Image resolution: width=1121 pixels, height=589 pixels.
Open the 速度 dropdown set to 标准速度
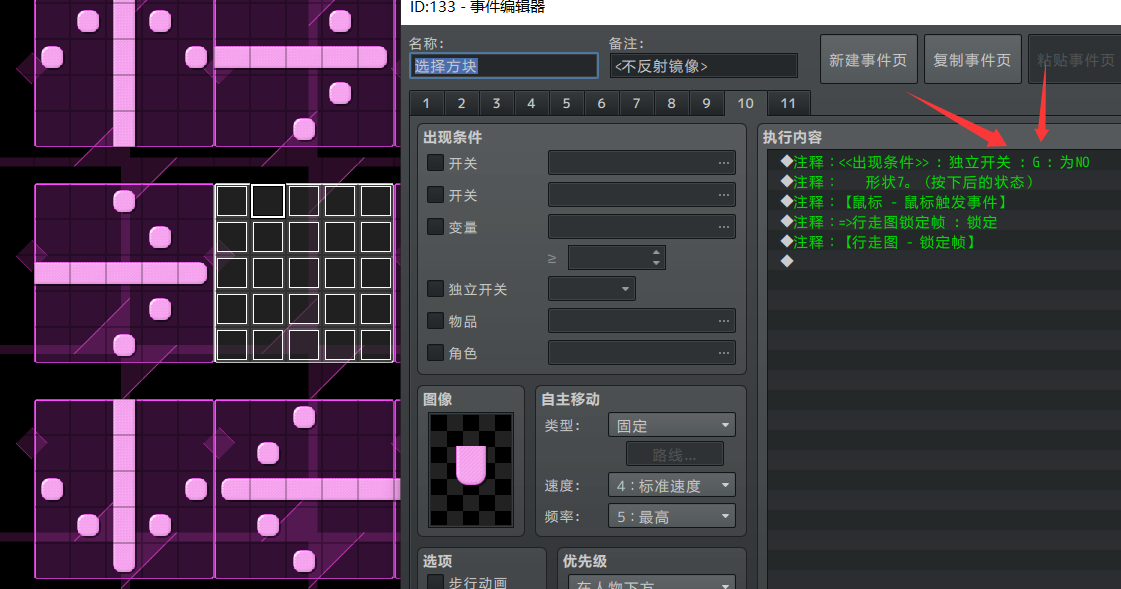coord(671,486)
